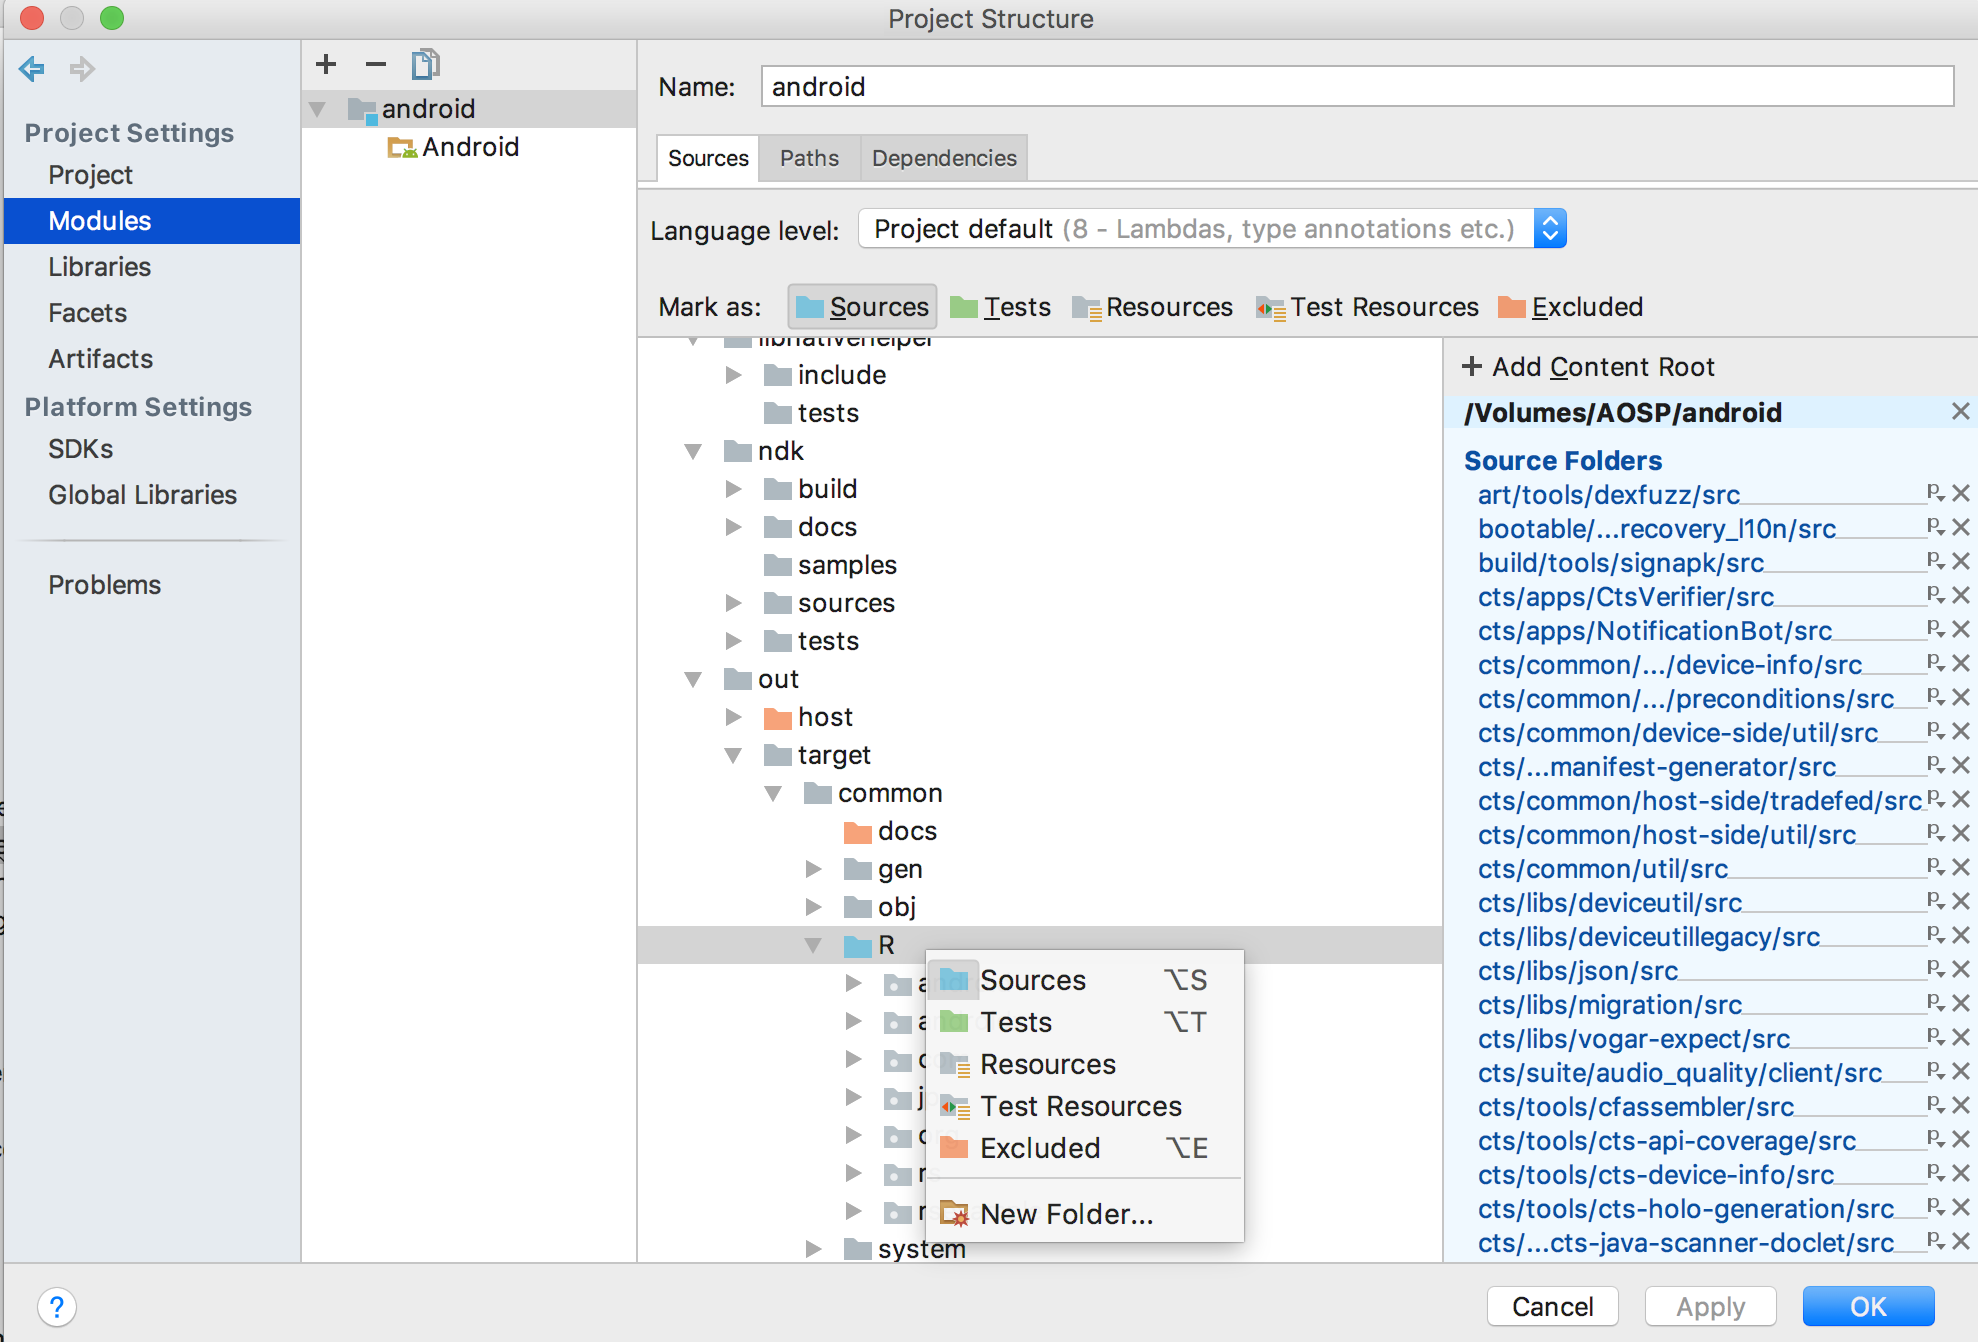Click the blue R source folder icon
The height and width of the screenshot is (1342, 1978).
pyautogui.click(x=857, y=945)
